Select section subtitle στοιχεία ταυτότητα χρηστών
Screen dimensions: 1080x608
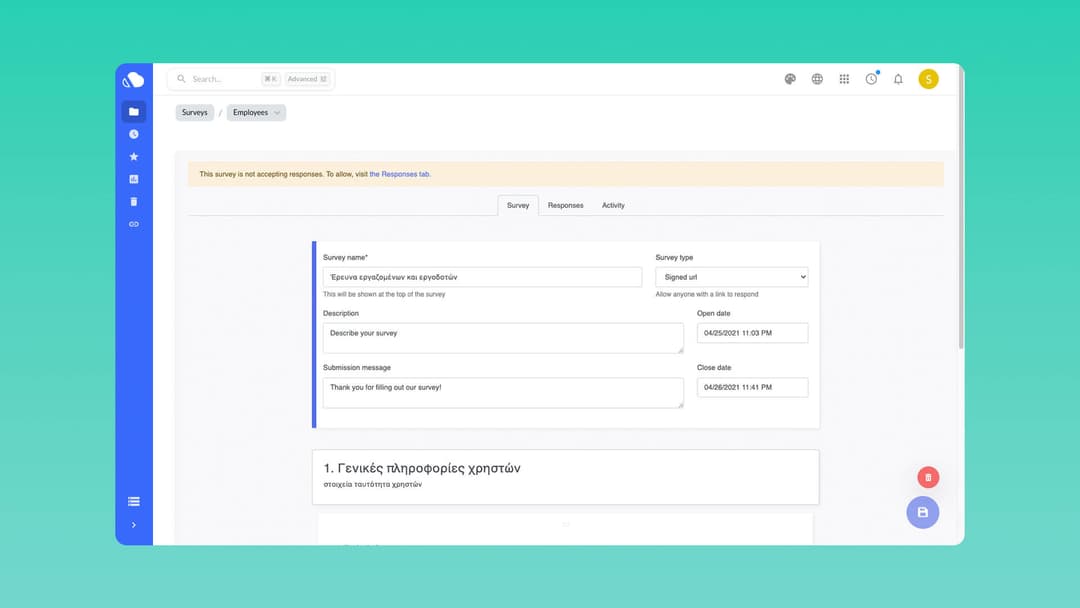click(x=373, y=485)
